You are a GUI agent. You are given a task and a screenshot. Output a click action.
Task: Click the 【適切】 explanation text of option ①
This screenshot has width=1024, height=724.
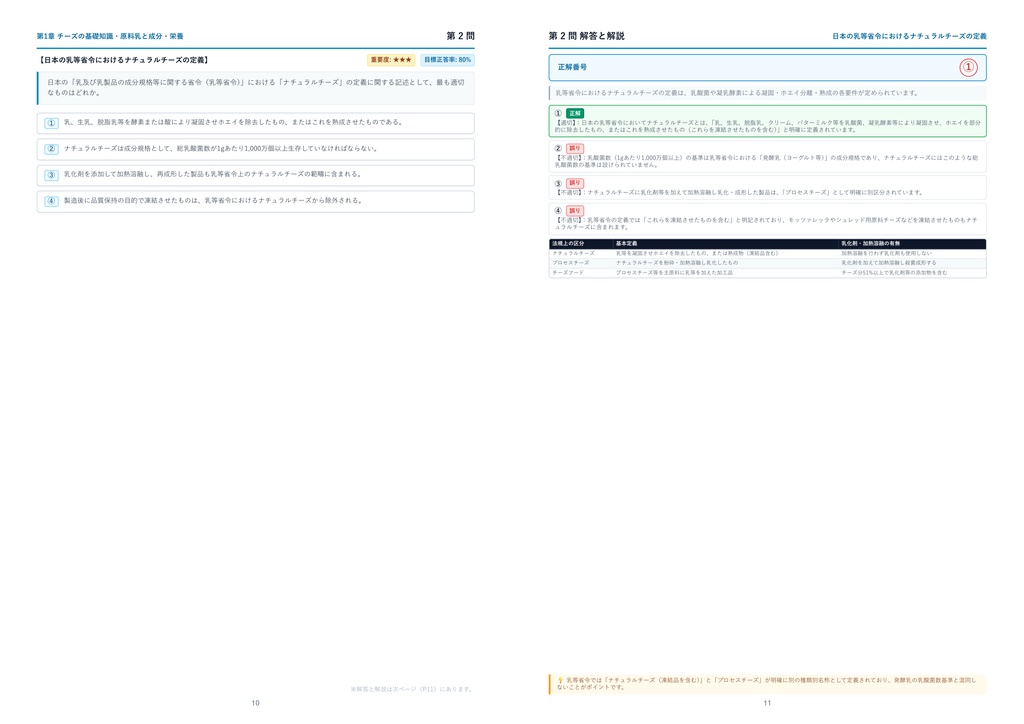(767, 126)
